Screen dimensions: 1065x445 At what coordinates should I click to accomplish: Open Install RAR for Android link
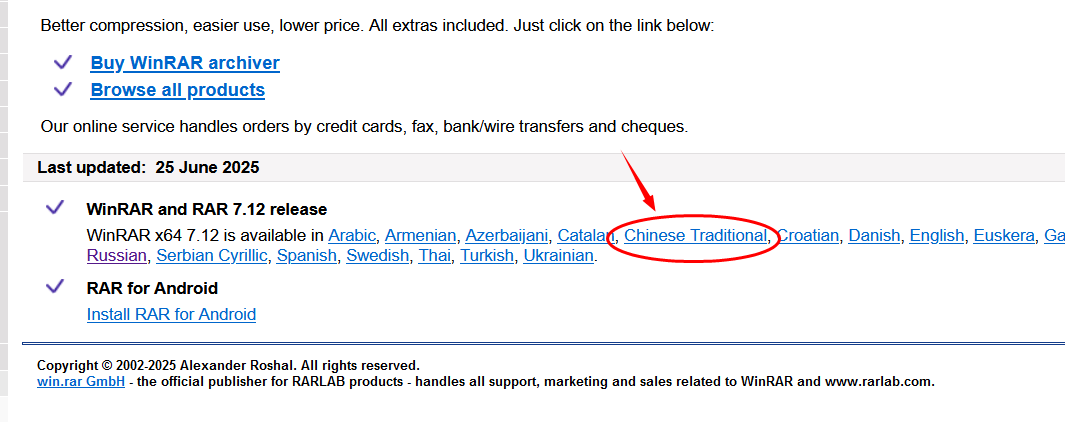[171, 314]
